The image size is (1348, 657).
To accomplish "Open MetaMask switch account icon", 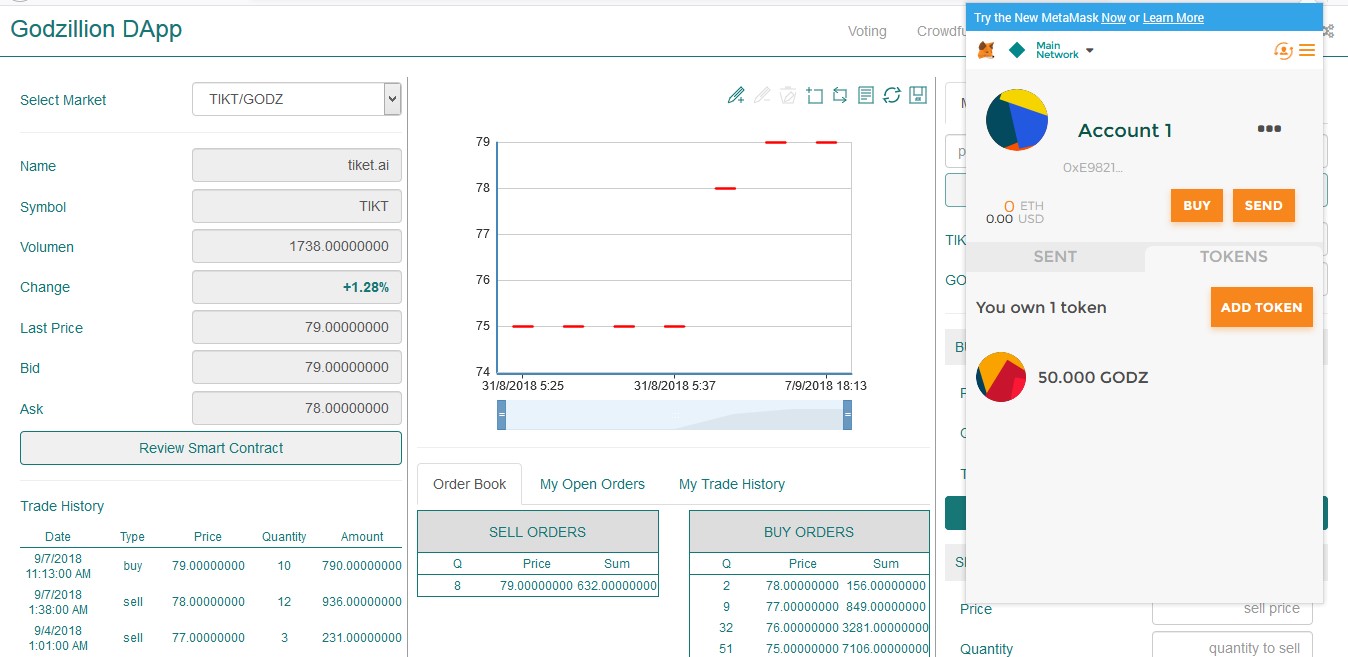I will tap(1283, 50).
